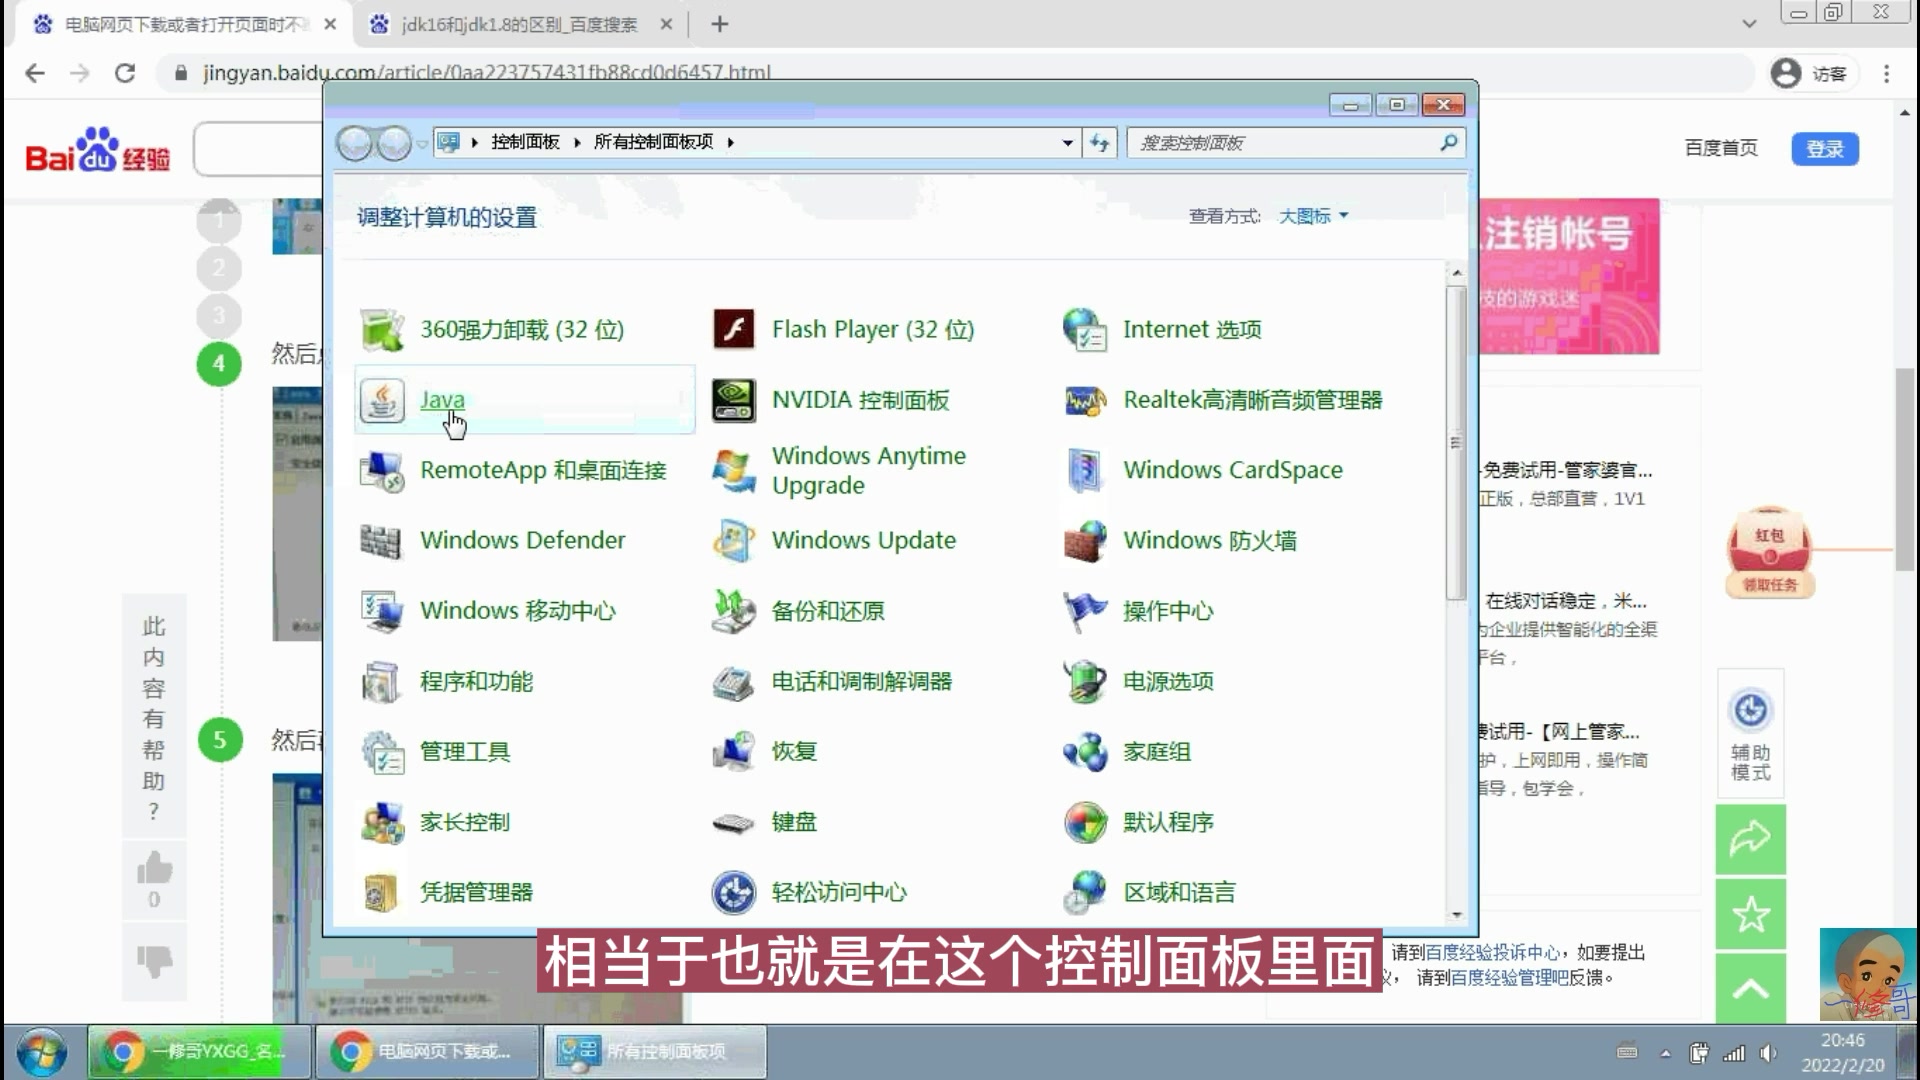The width and height of the screenshot is (1920, 1080).
Task: Click Chrome back arrow
Action: click(35, 73)
